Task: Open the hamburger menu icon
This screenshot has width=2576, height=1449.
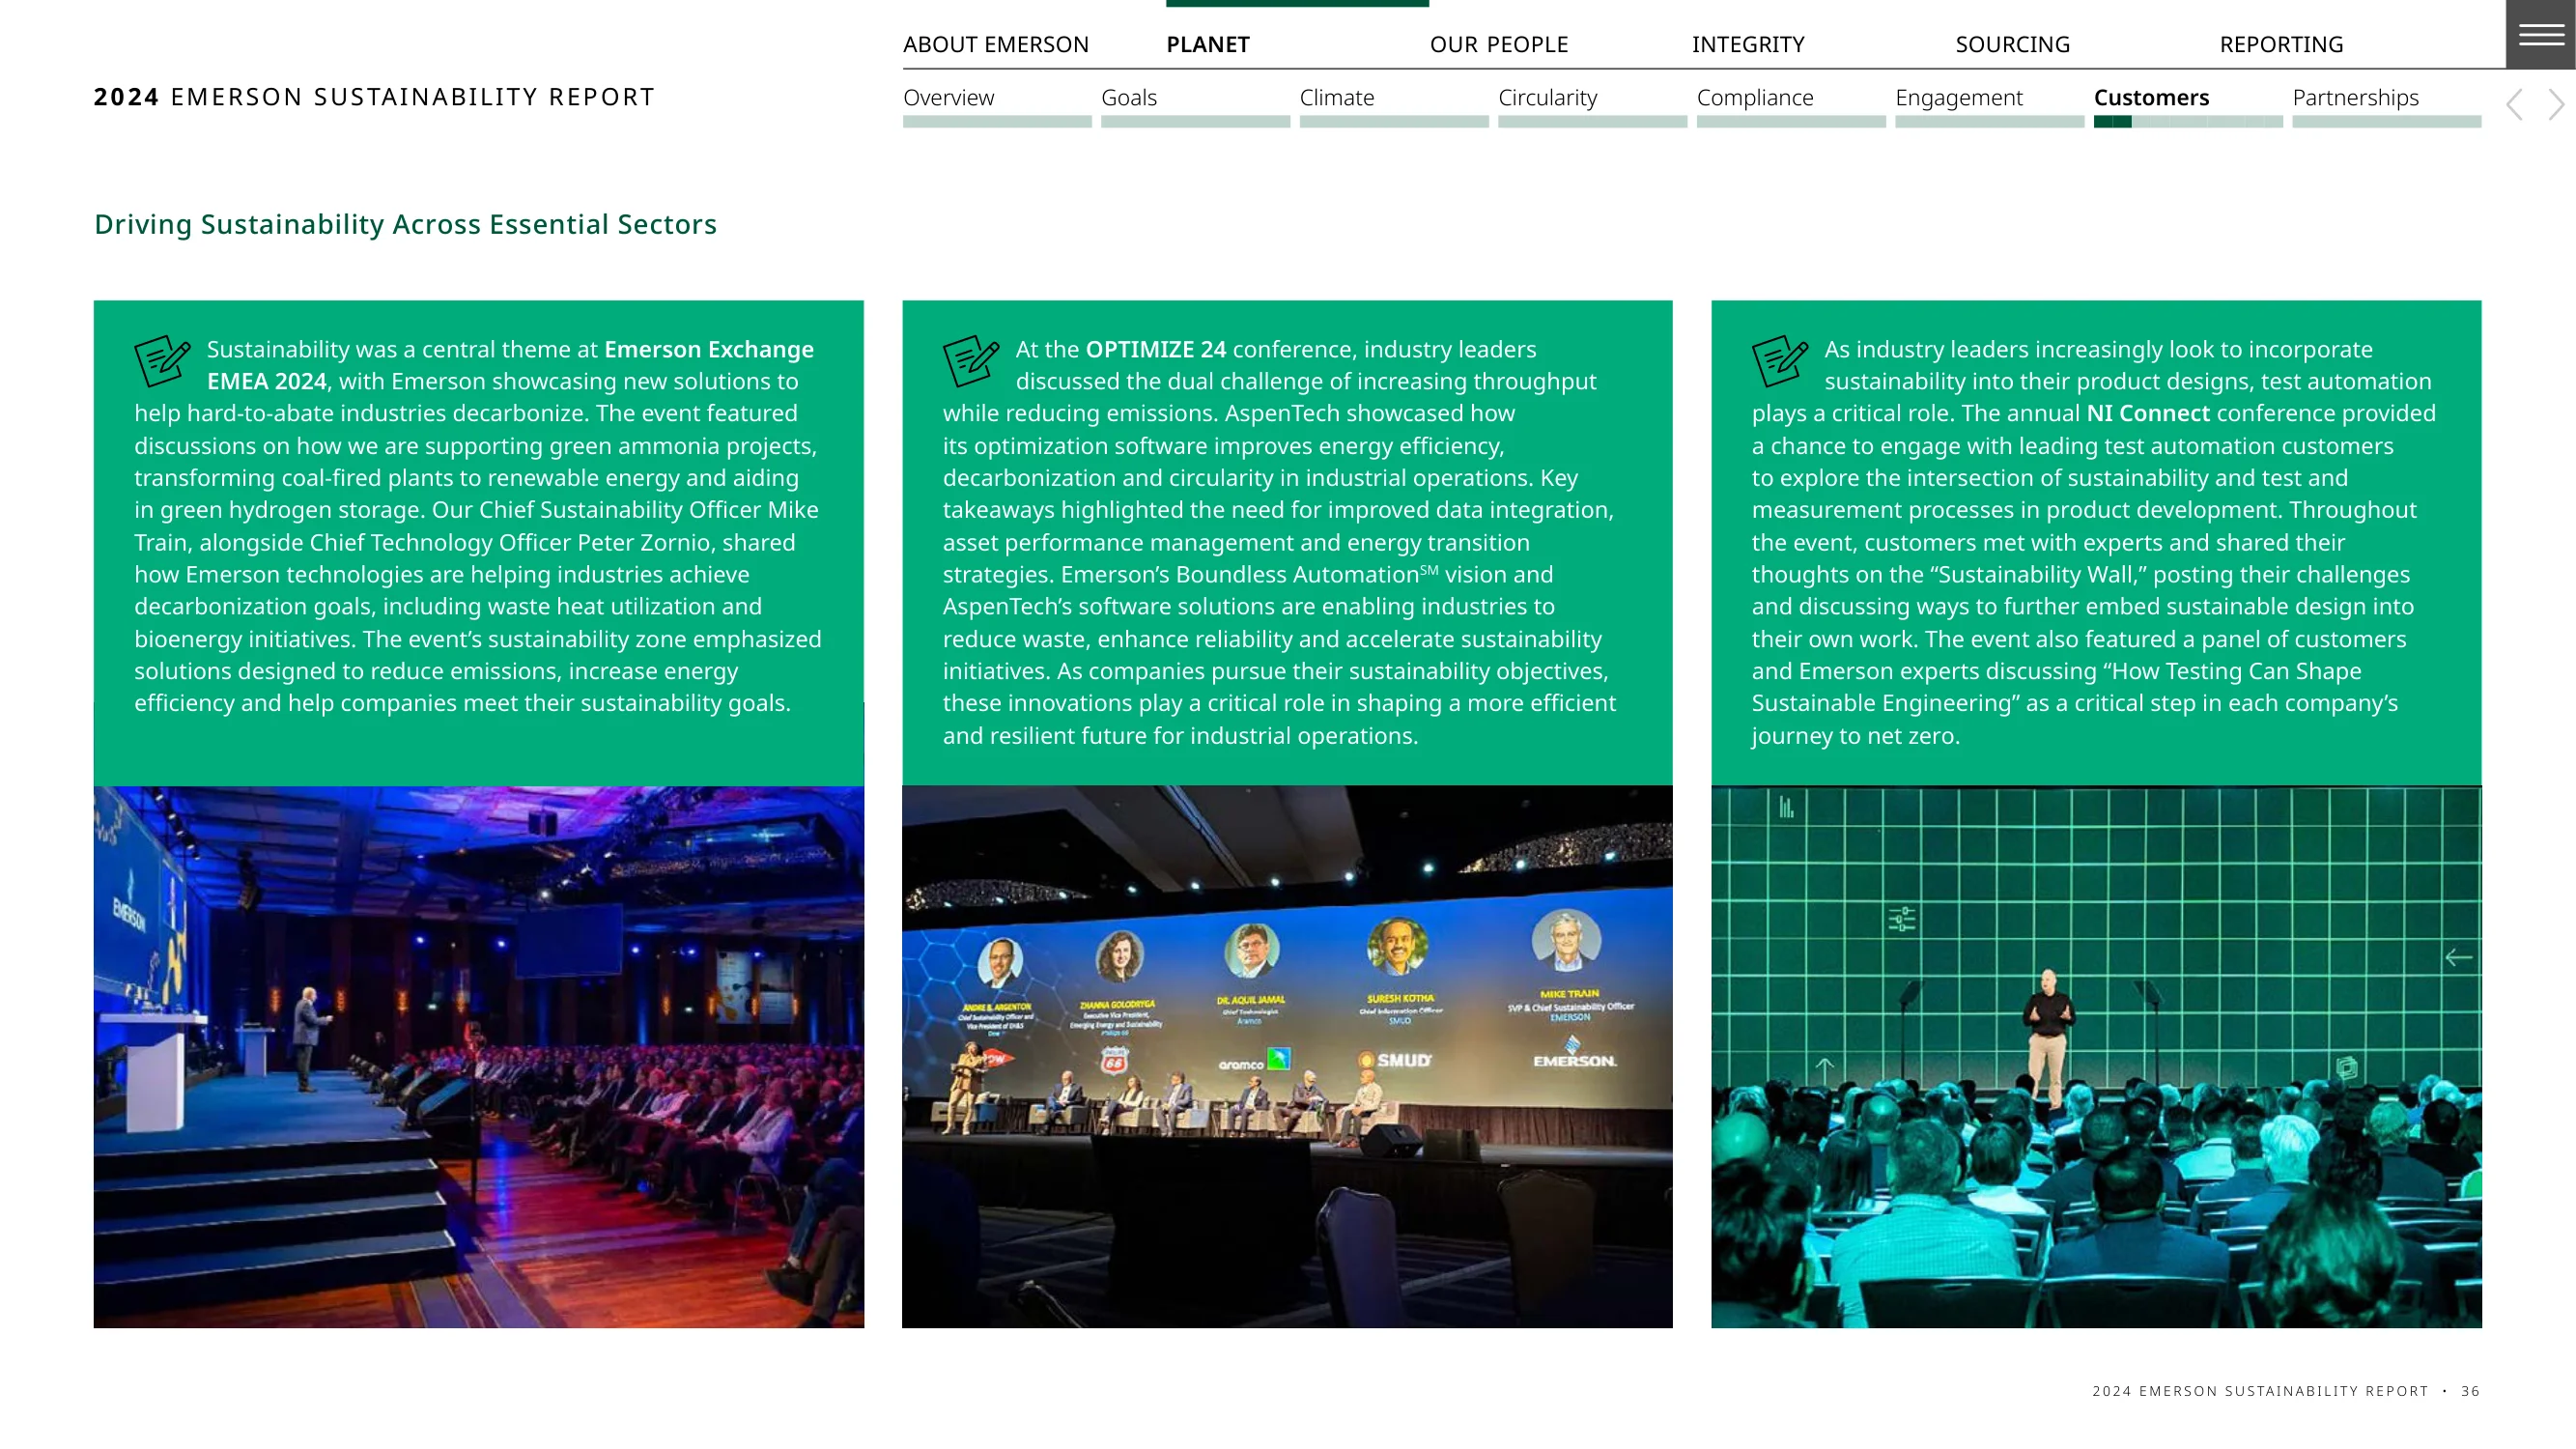Action: 2540,35
